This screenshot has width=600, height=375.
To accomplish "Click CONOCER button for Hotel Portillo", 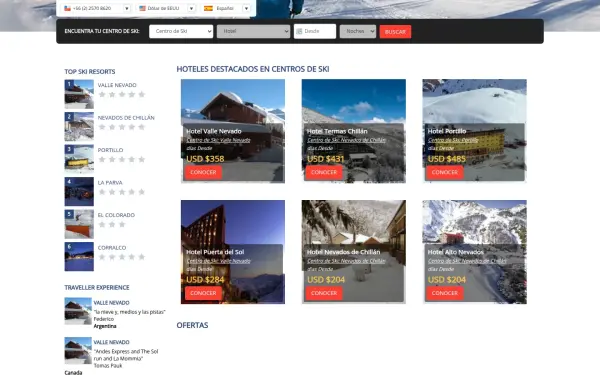I will [x=445, y=173].
